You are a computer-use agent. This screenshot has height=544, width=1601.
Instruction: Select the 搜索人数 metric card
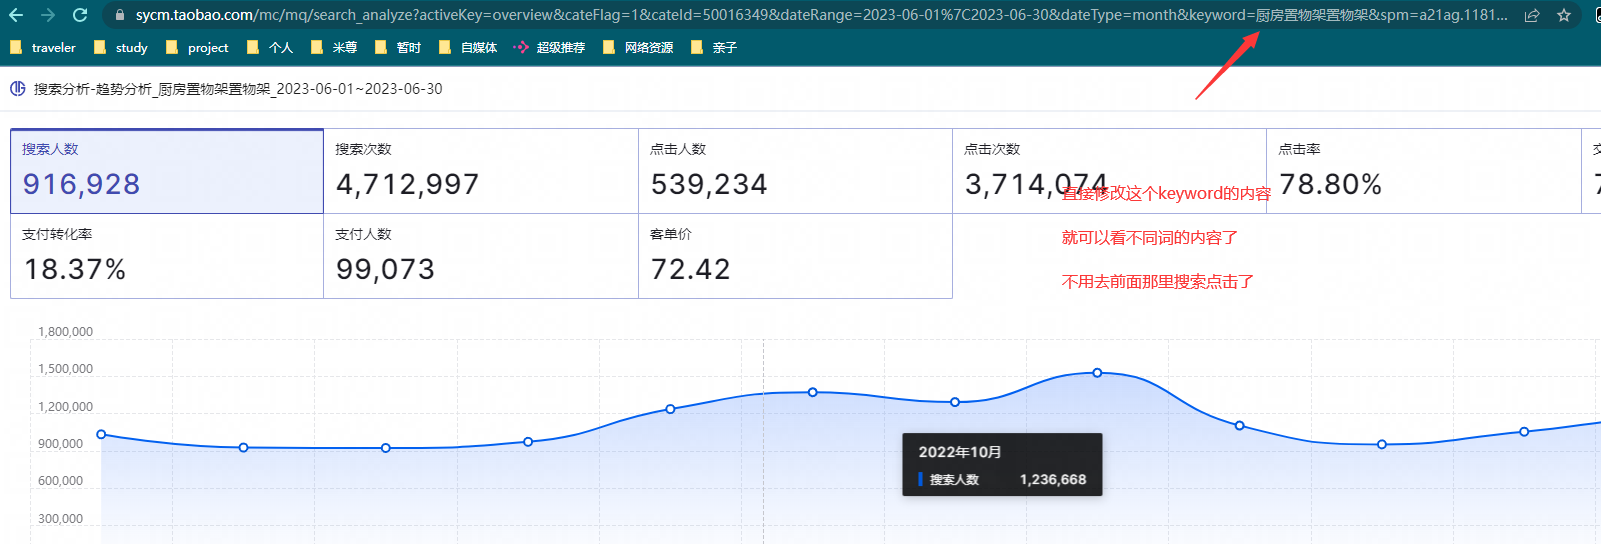point(167,171)
